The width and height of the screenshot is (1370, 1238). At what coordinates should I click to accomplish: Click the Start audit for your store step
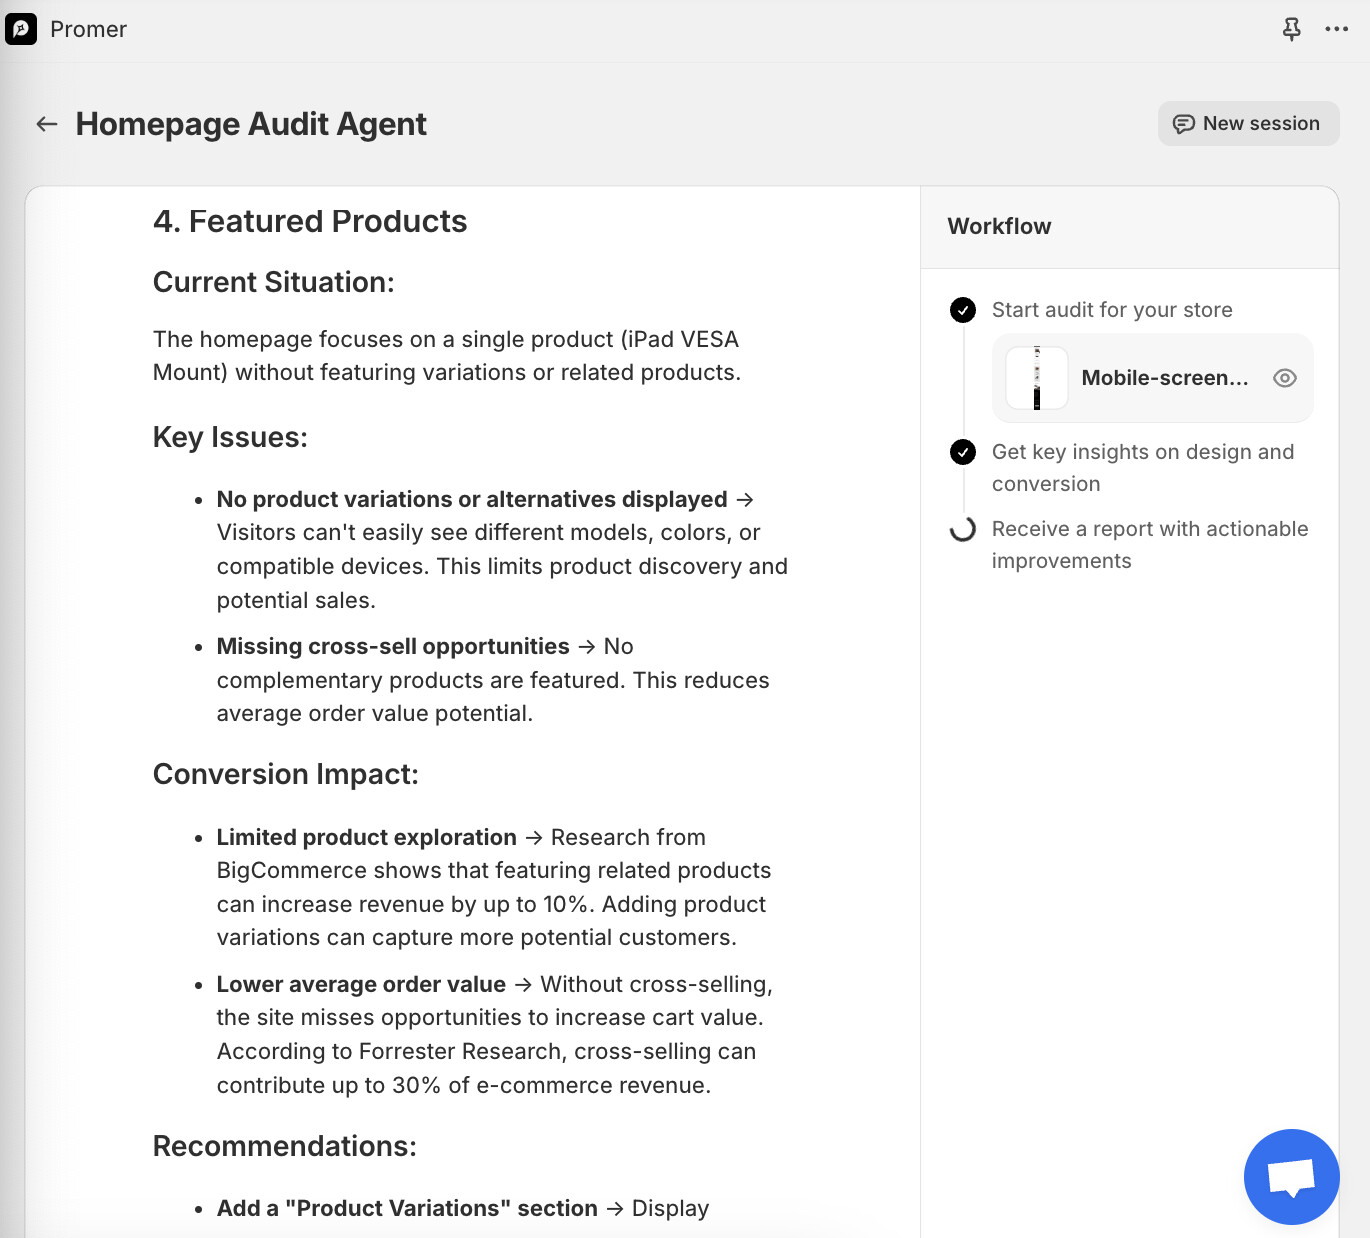(1112, 310)
